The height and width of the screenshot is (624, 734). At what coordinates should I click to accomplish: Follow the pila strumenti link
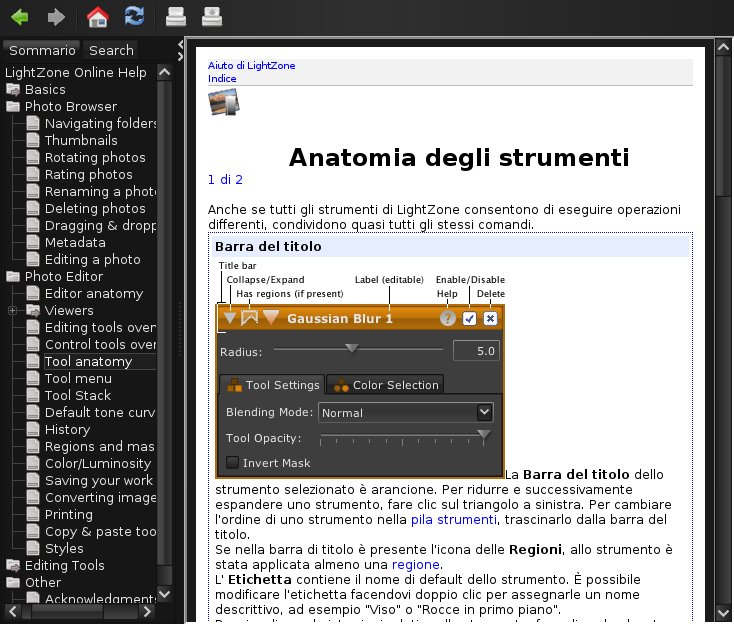[454, 520]
